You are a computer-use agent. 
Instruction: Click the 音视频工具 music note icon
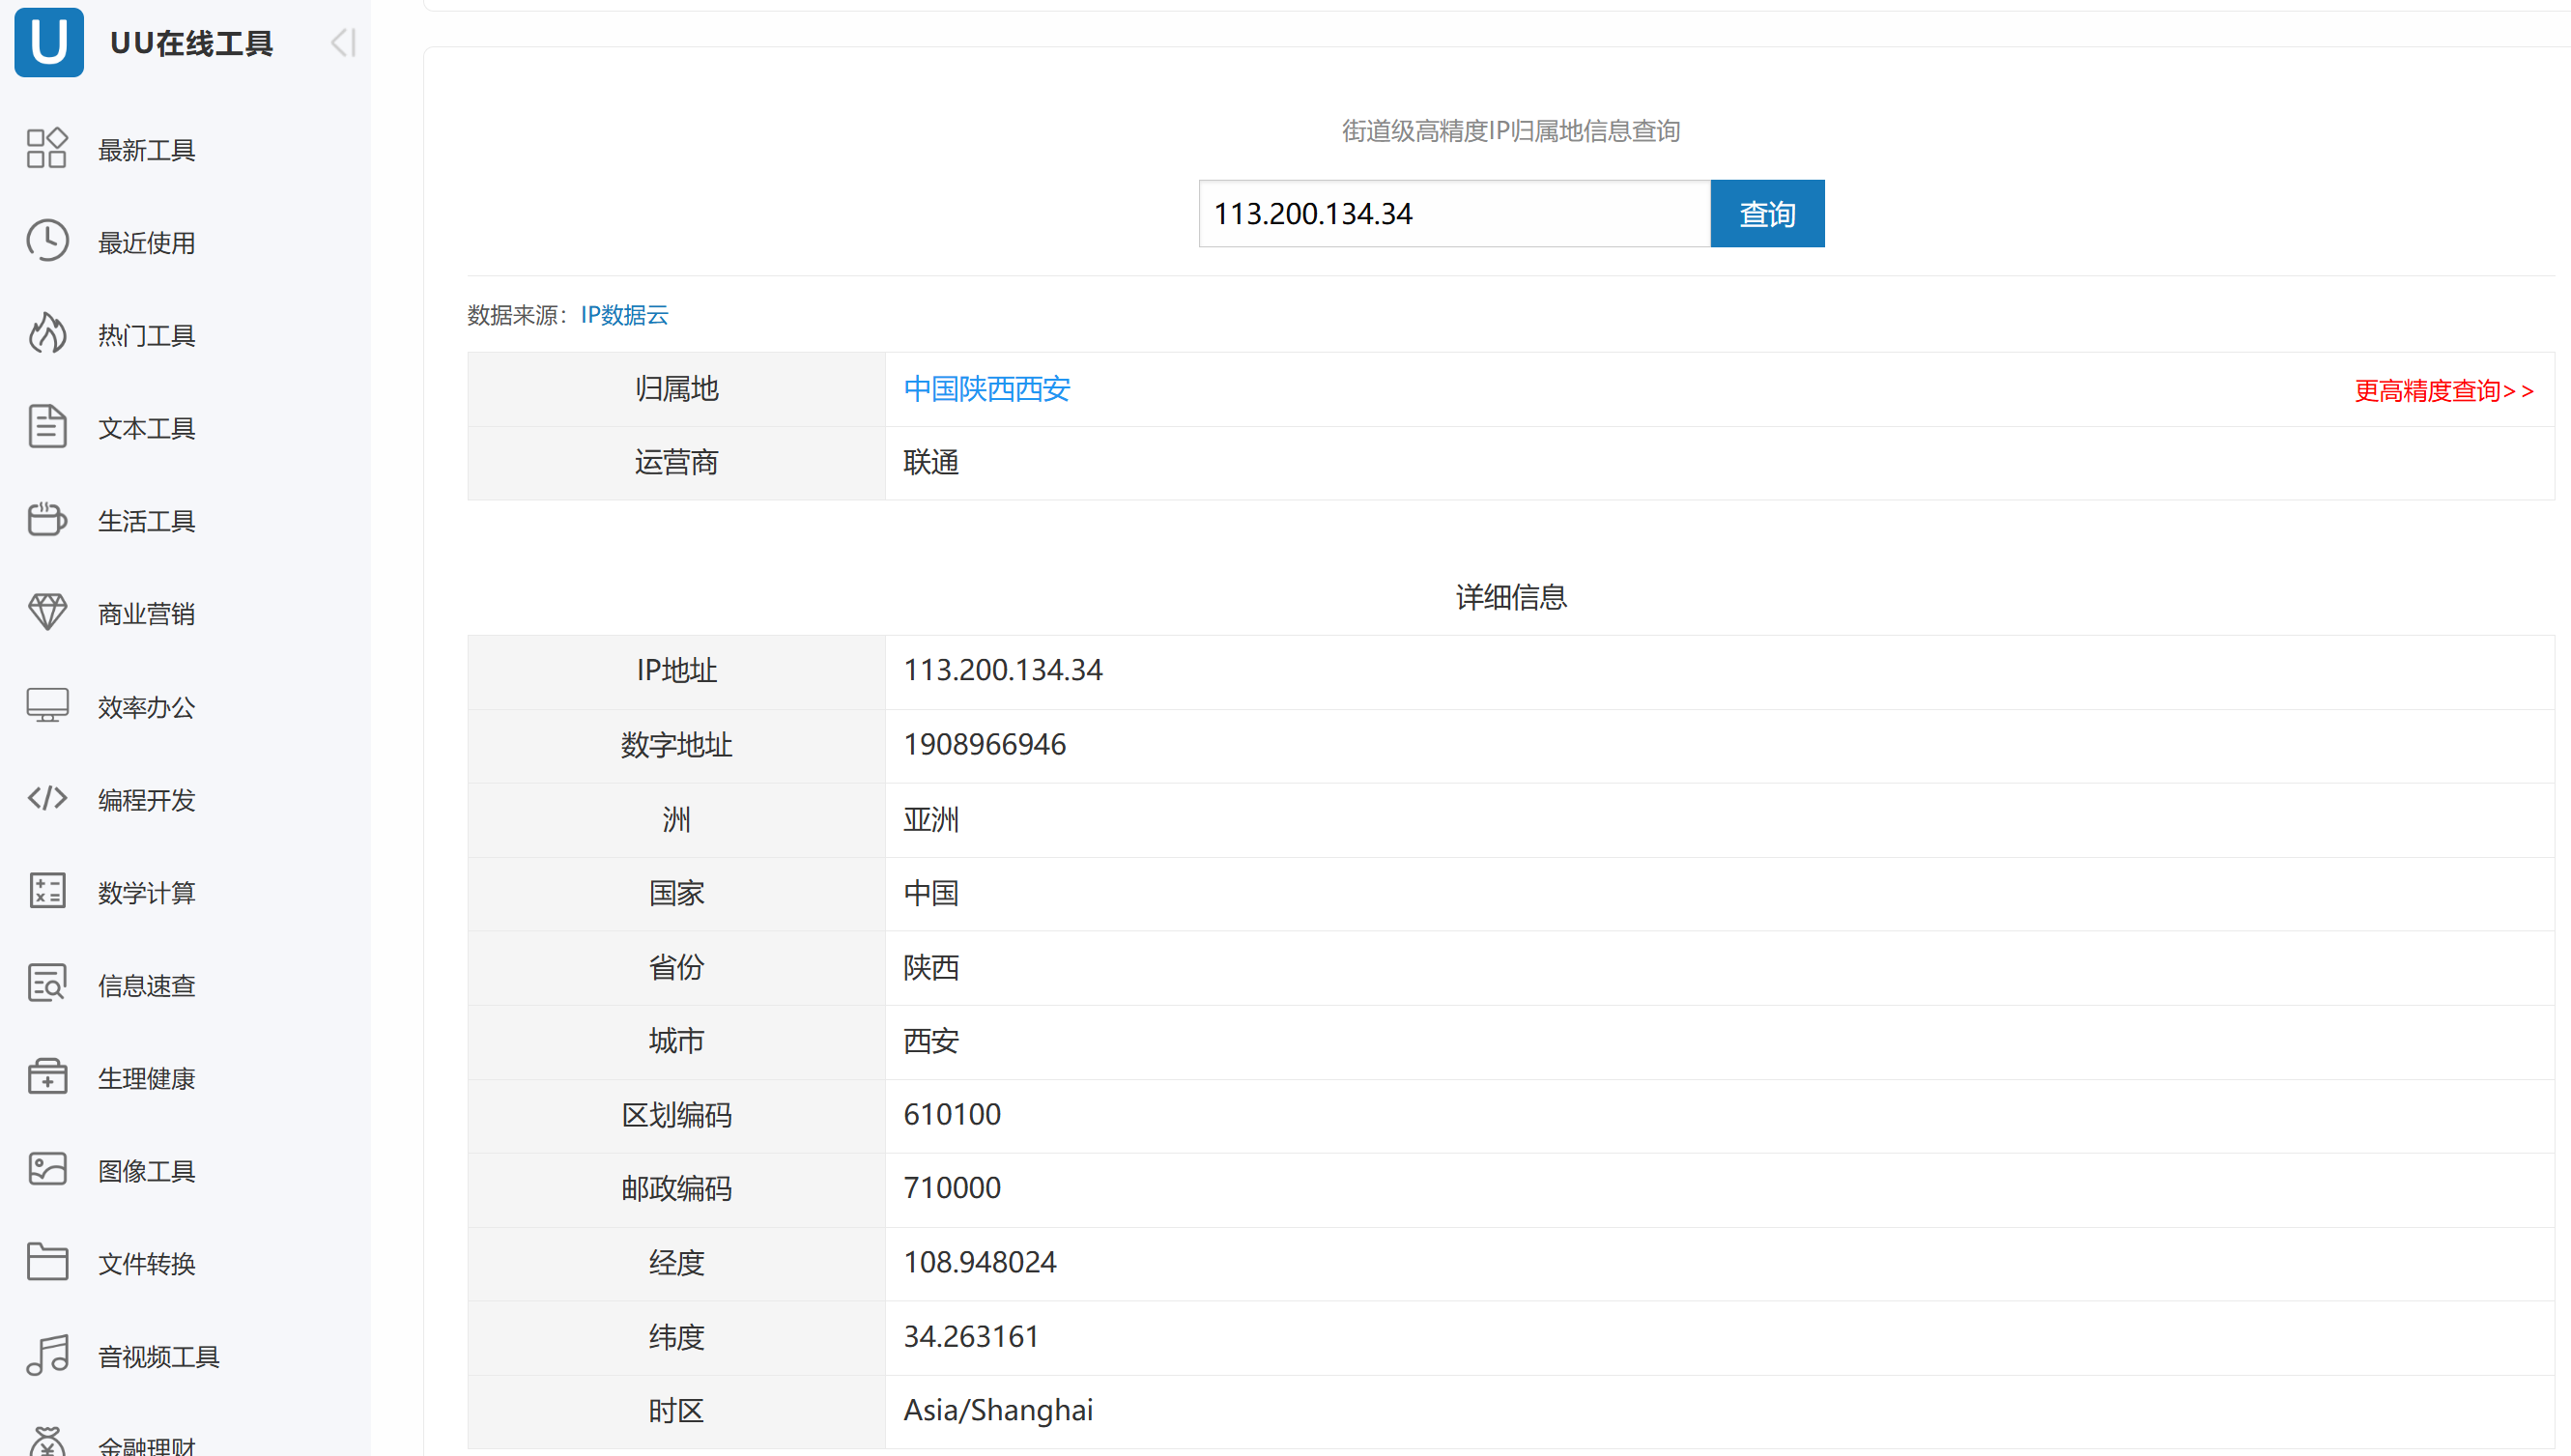click(x=47, y=1355)
